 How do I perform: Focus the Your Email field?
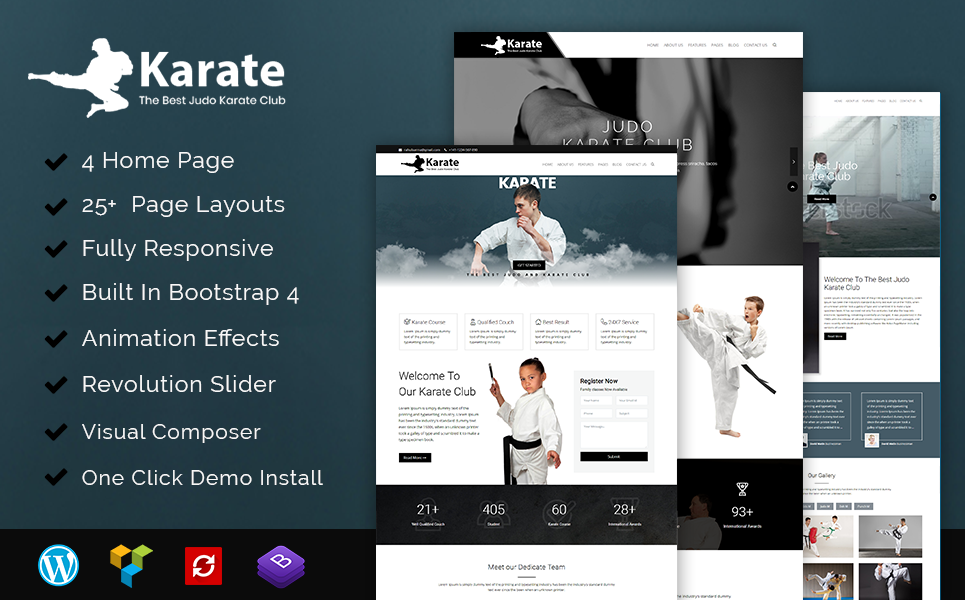click(x=631, y=400)
